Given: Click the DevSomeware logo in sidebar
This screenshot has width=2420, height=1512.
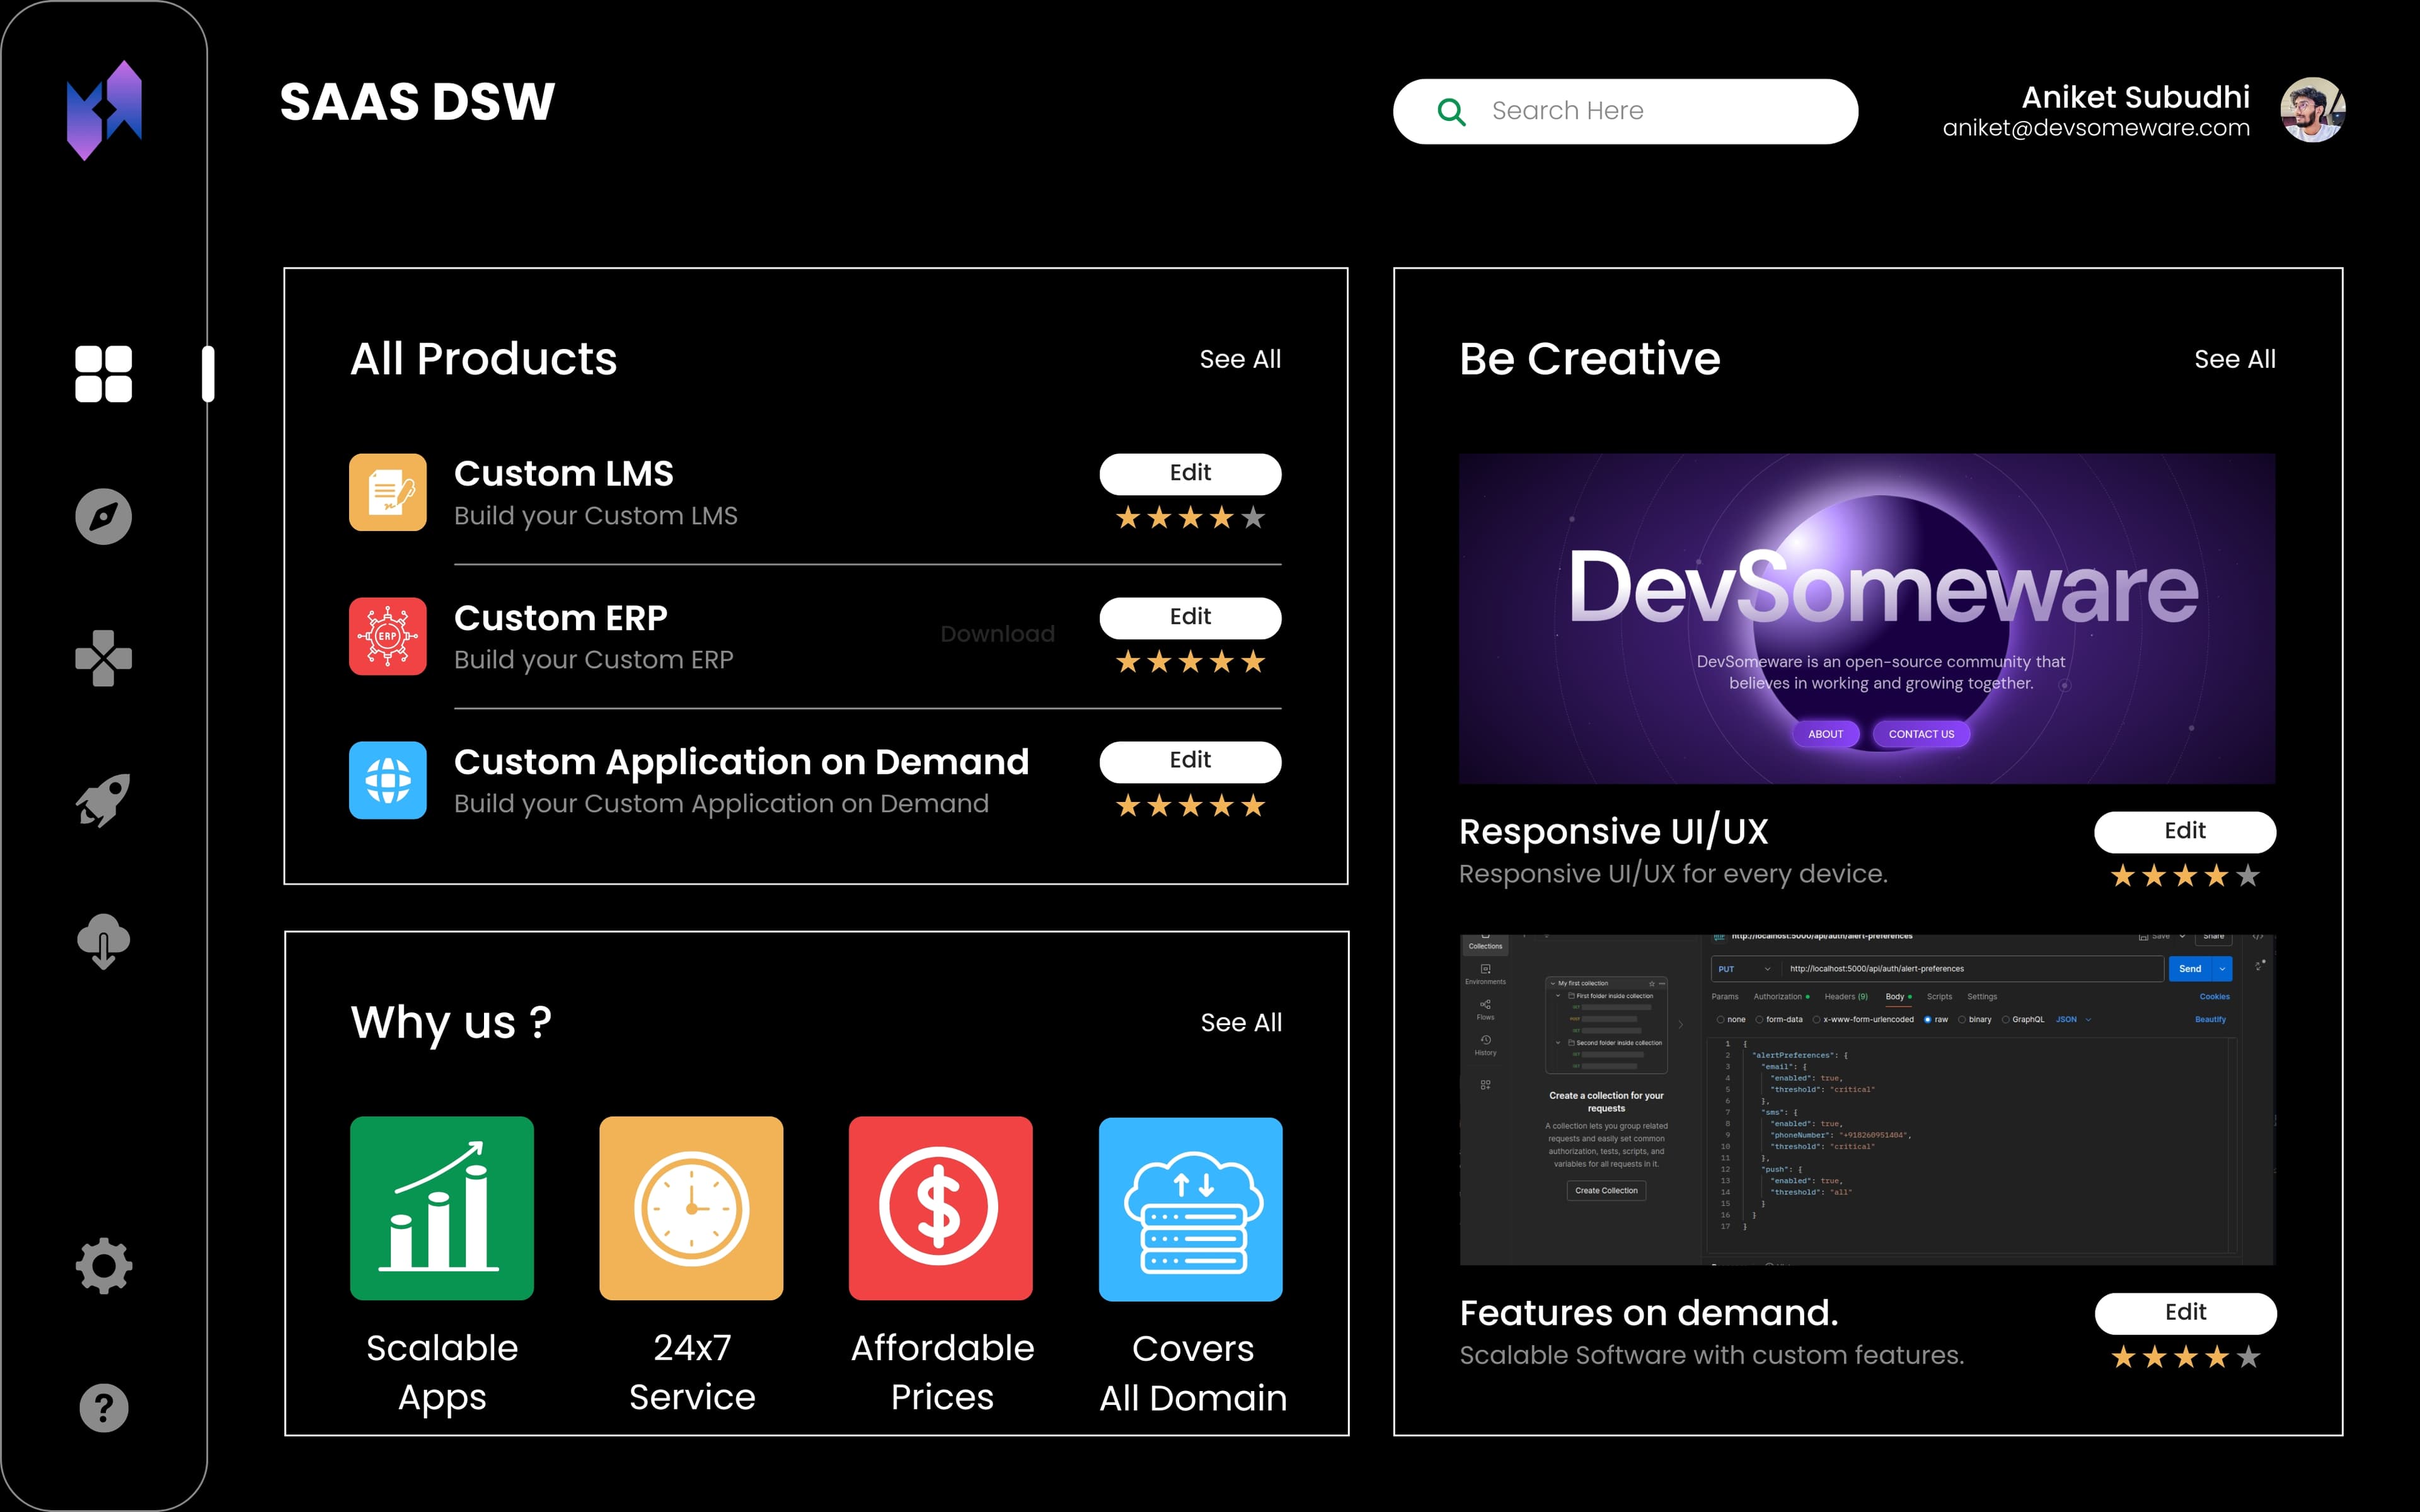Looking at the screenshot, I should click(104, 110).
